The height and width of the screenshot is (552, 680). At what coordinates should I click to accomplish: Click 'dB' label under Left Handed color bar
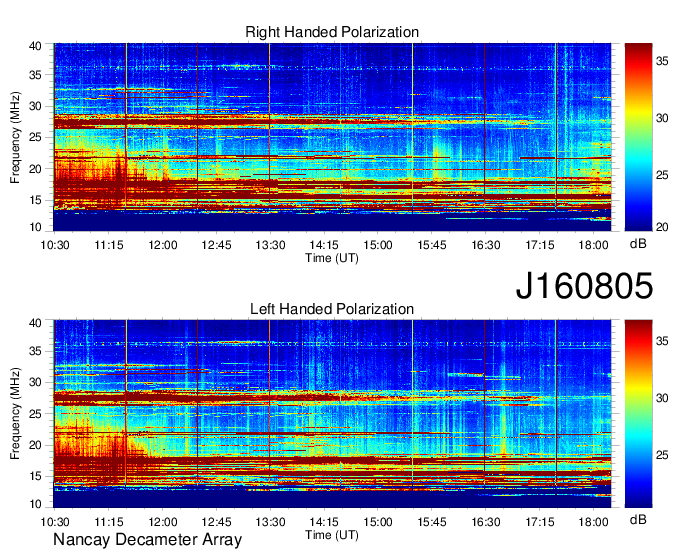(638, 519)
